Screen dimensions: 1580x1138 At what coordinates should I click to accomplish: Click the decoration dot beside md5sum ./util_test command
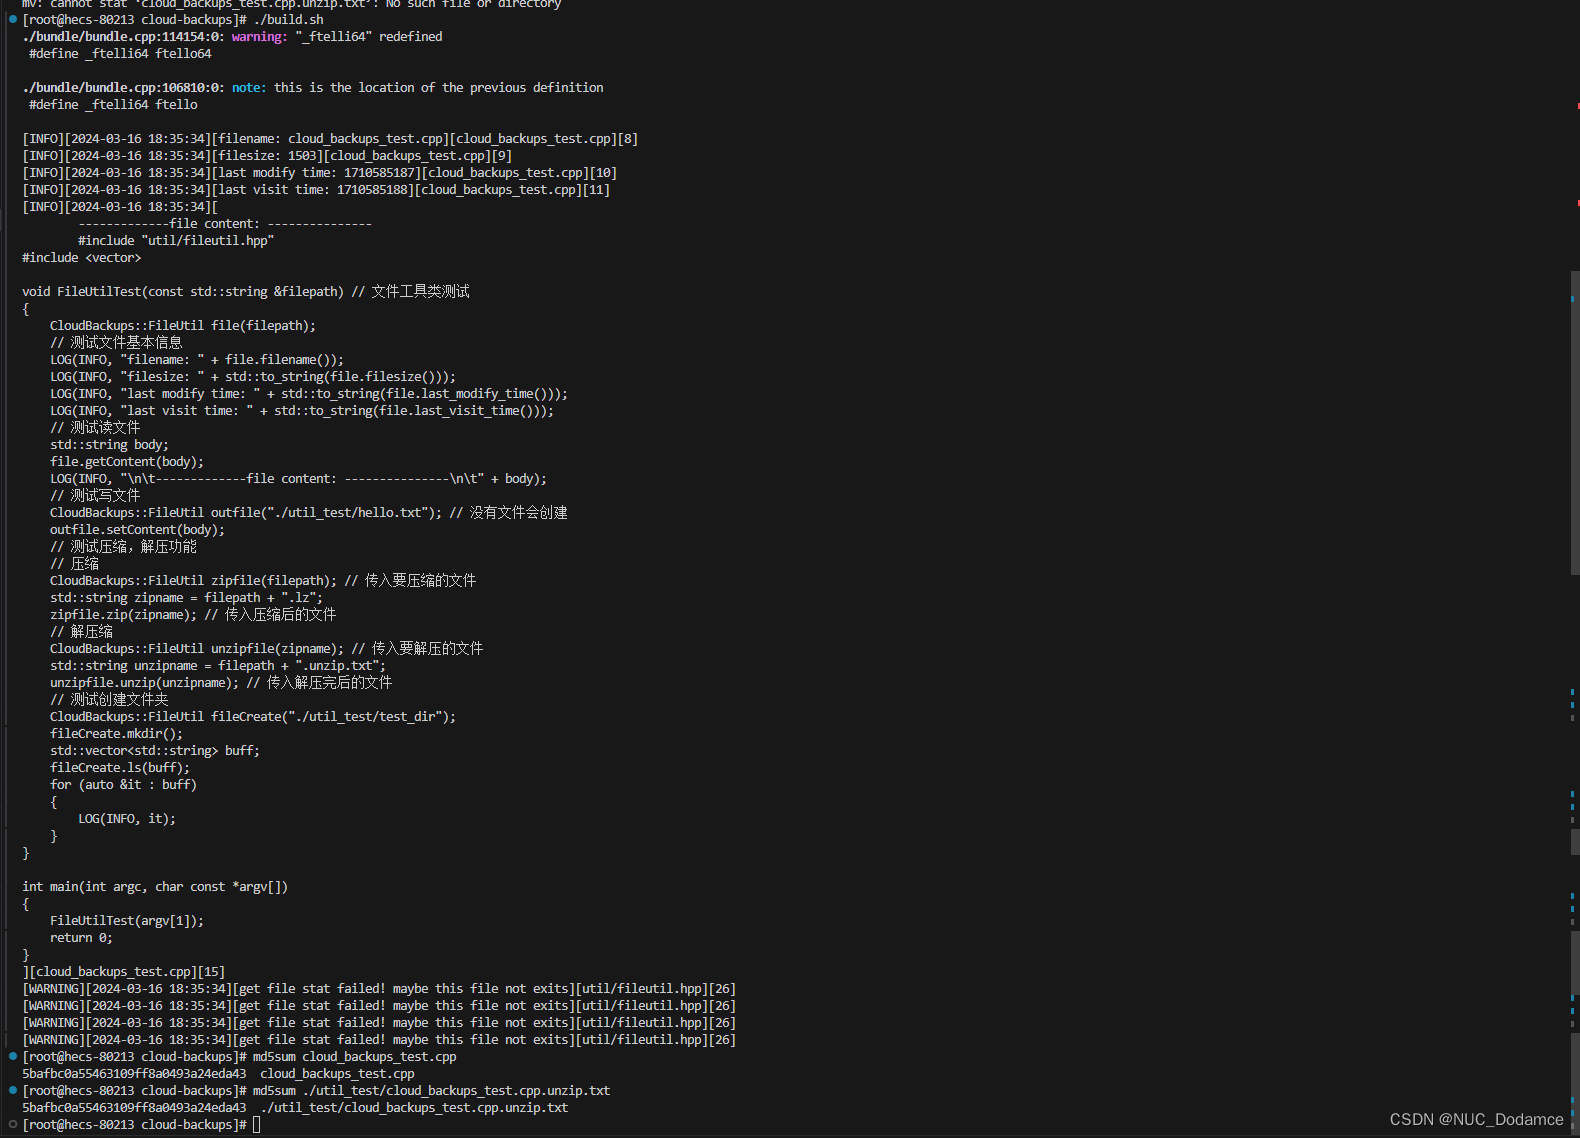[13, 1090]
